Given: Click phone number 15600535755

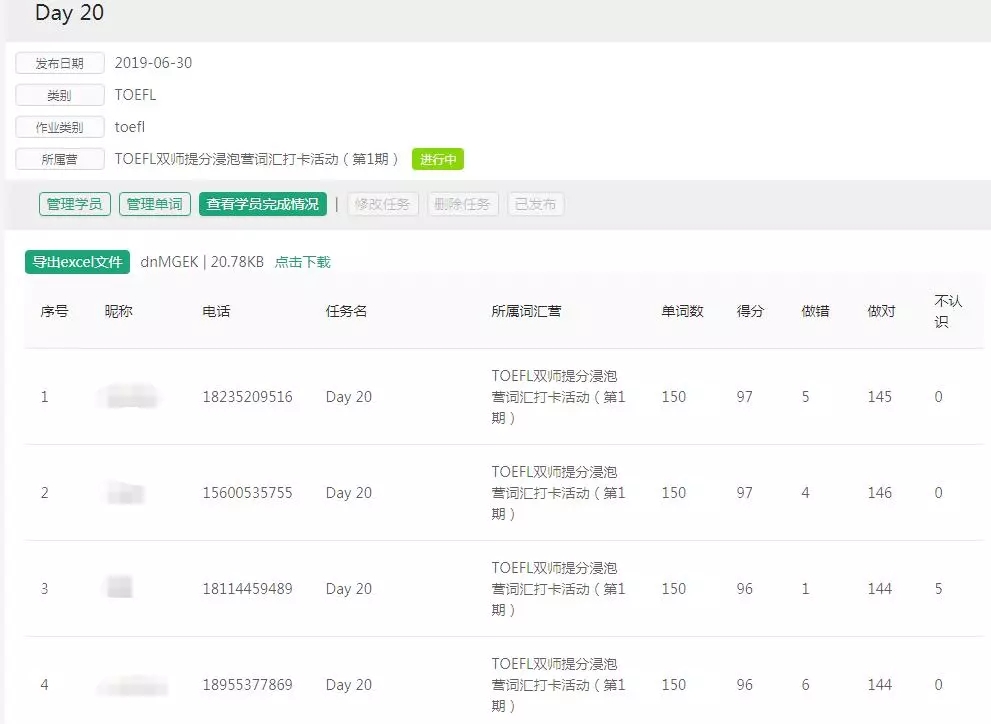Looking at the screenshot, I should pyautogui.click(x=247, y=493).
